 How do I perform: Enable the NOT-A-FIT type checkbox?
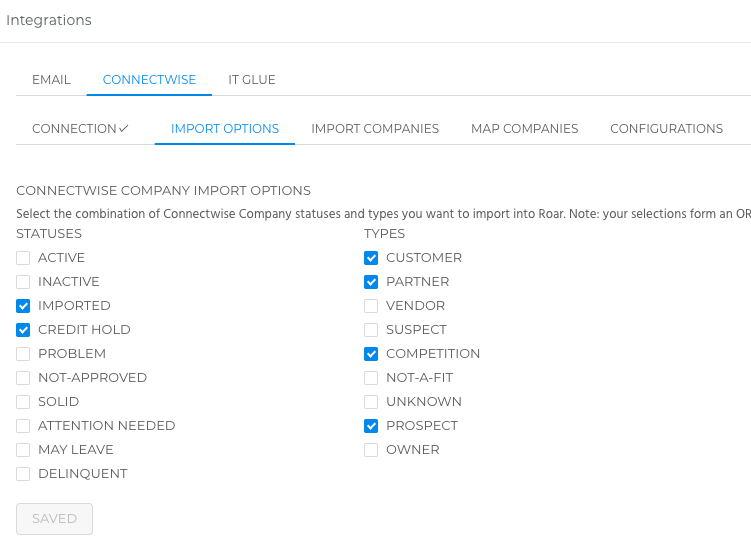point(371,378)
